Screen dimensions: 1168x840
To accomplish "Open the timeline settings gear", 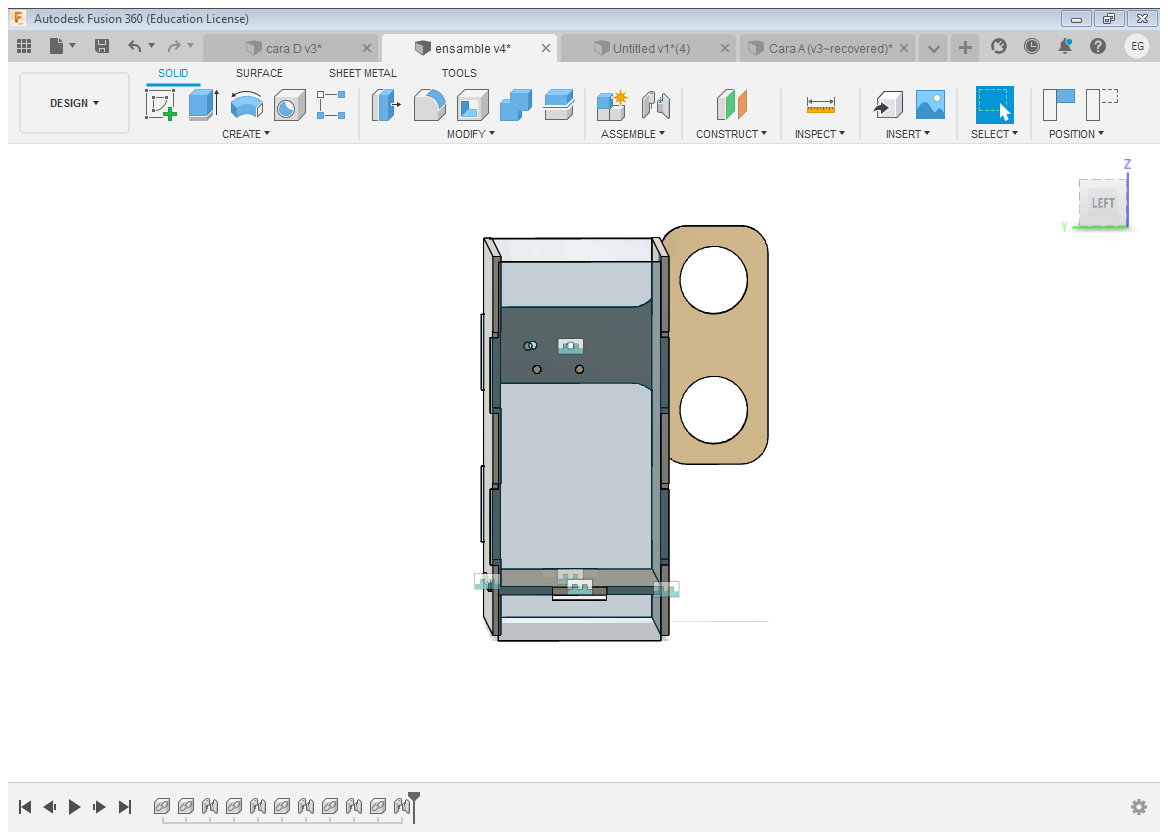I will (x=1138, y=807).
